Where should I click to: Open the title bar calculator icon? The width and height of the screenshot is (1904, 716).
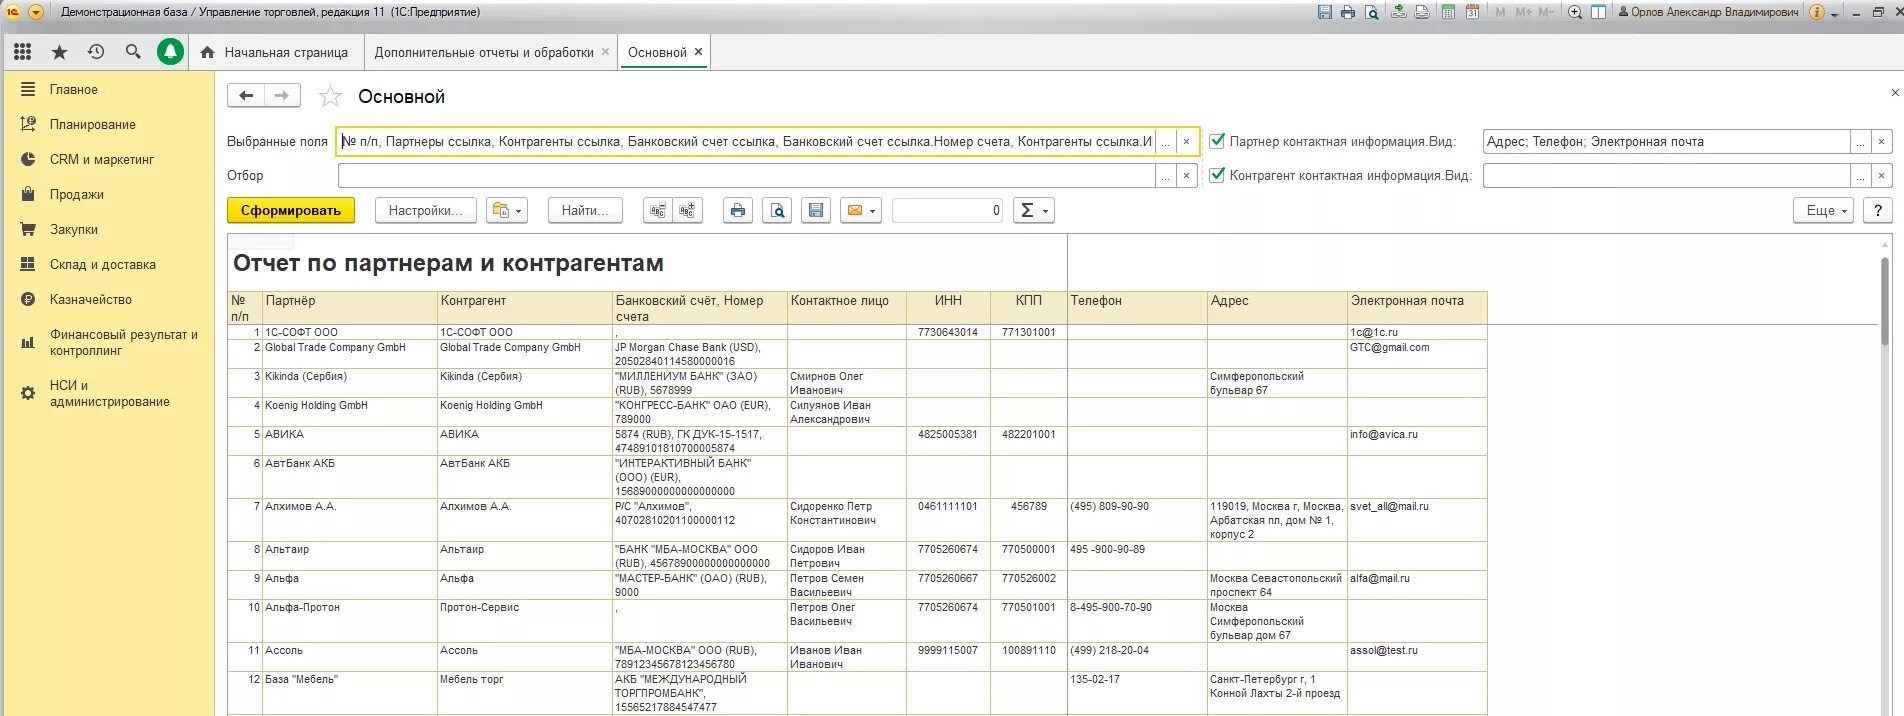(1448, 12)
